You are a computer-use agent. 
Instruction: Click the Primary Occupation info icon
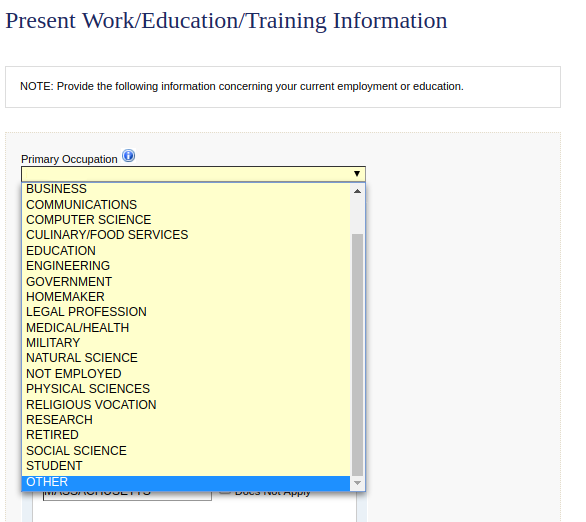tap(129, 155)
